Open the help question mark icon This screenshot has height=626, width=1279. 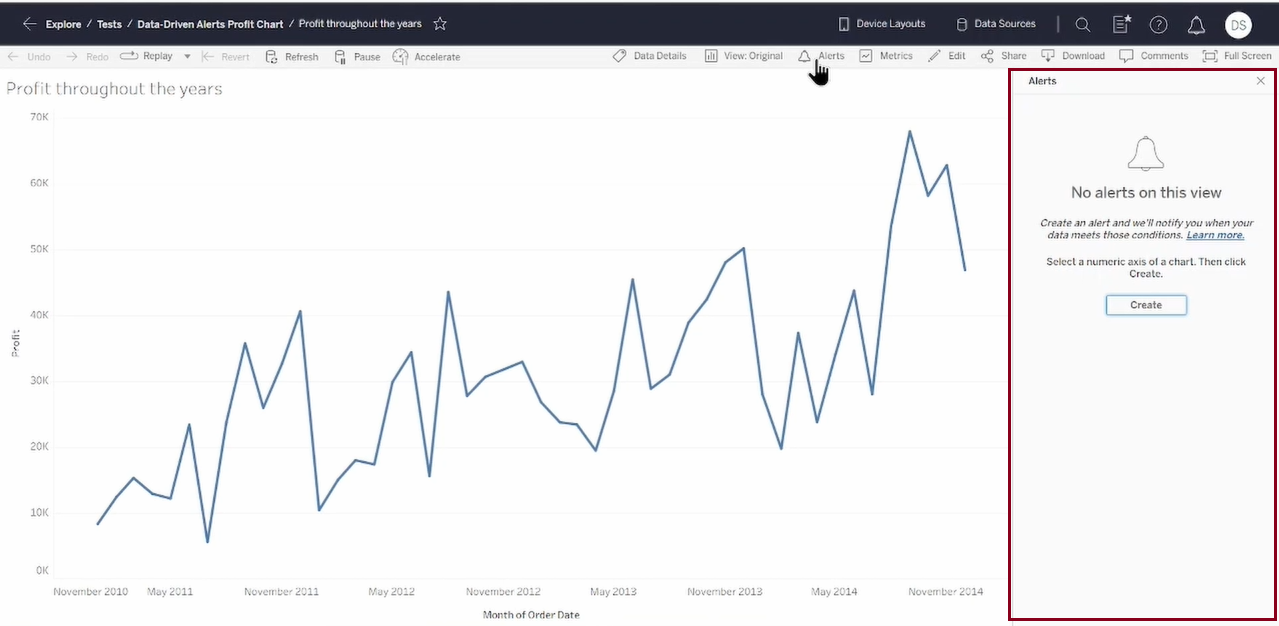coord(1158,25)
